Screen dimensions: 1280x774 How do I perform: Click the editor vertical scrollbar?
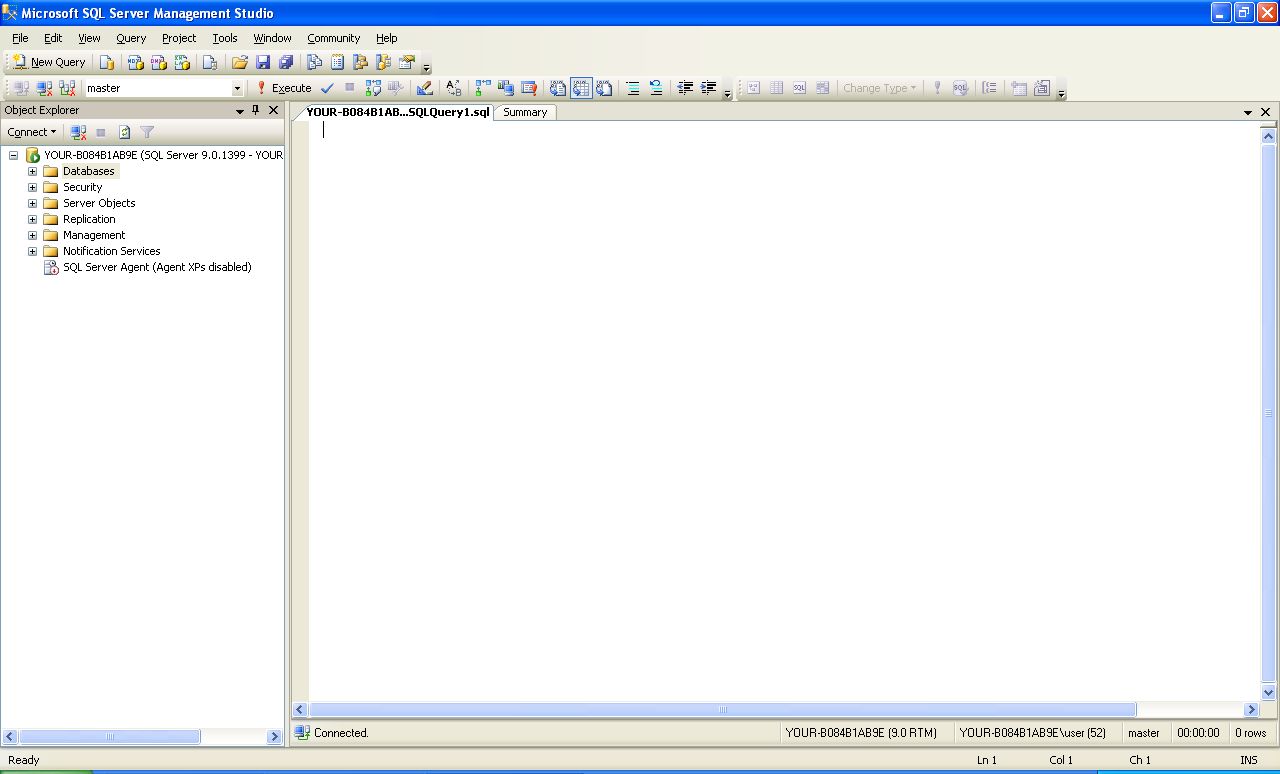tap(1269, 412)
